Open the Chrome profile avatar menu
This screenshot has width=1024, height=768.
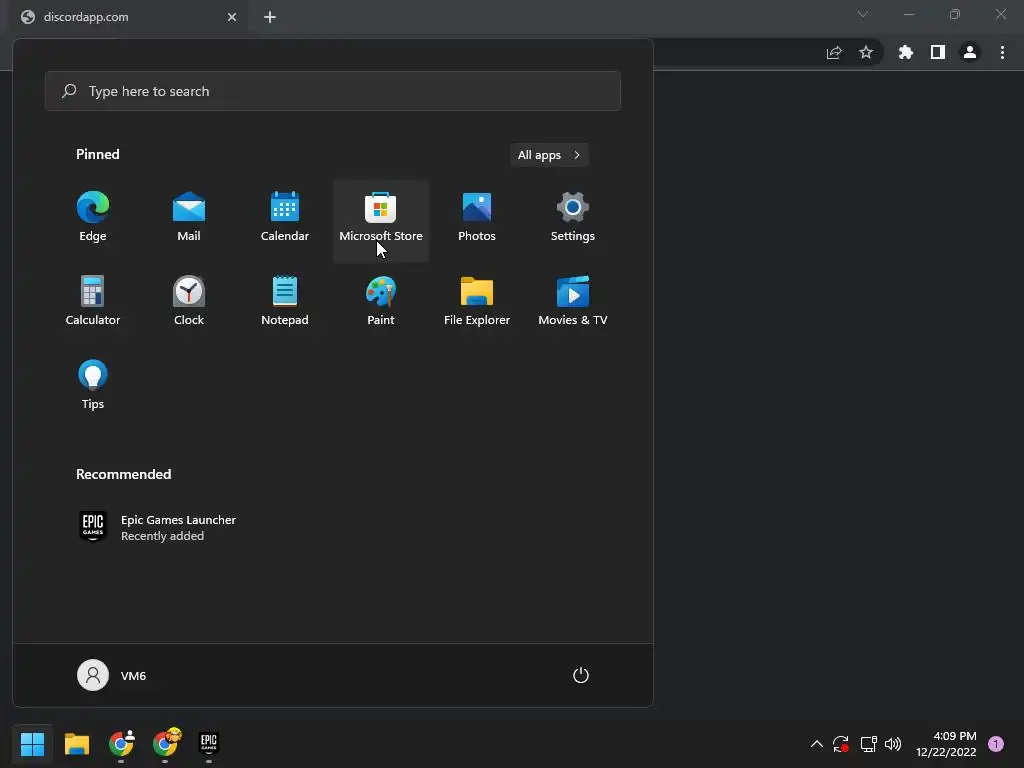[x=970, y=52]
